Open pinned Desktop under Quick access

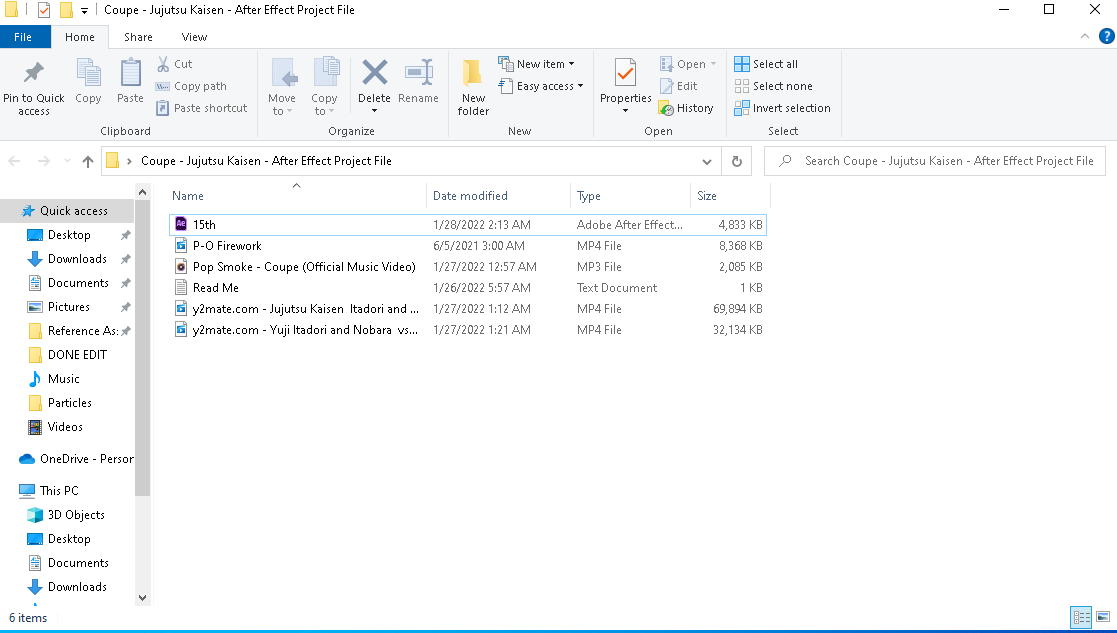(69, 235)
